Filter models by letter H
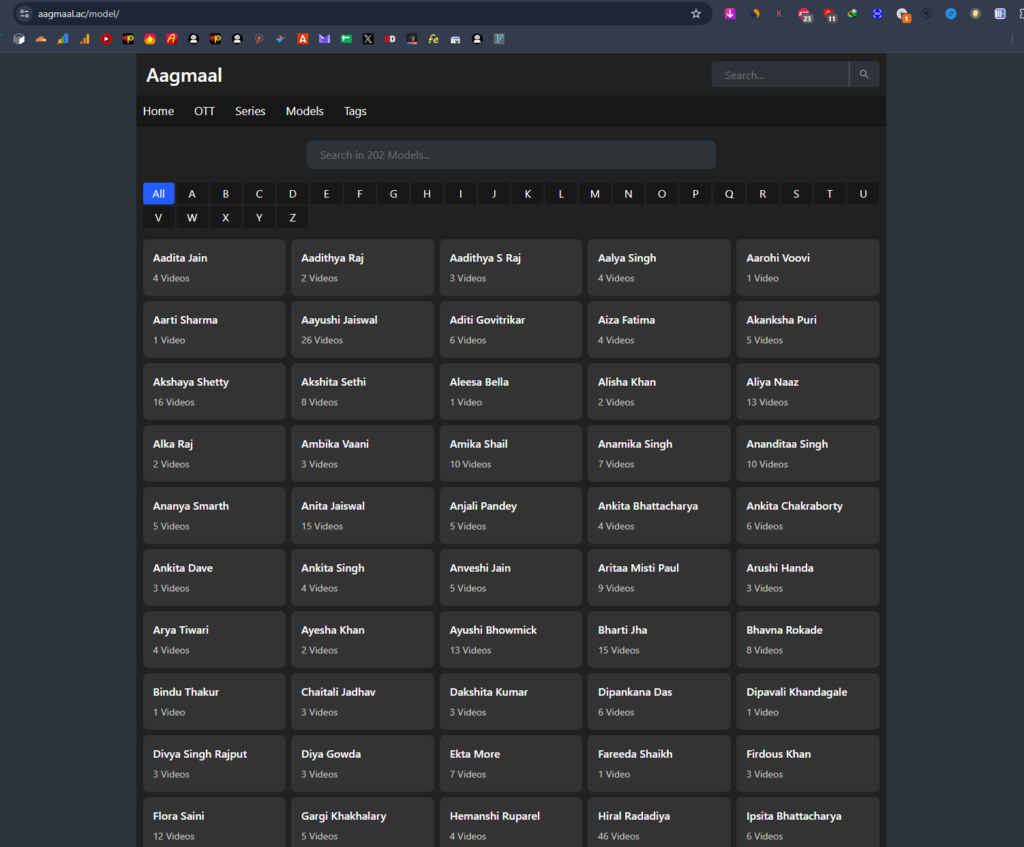The image size is (1024, 847). coord(427,194)
